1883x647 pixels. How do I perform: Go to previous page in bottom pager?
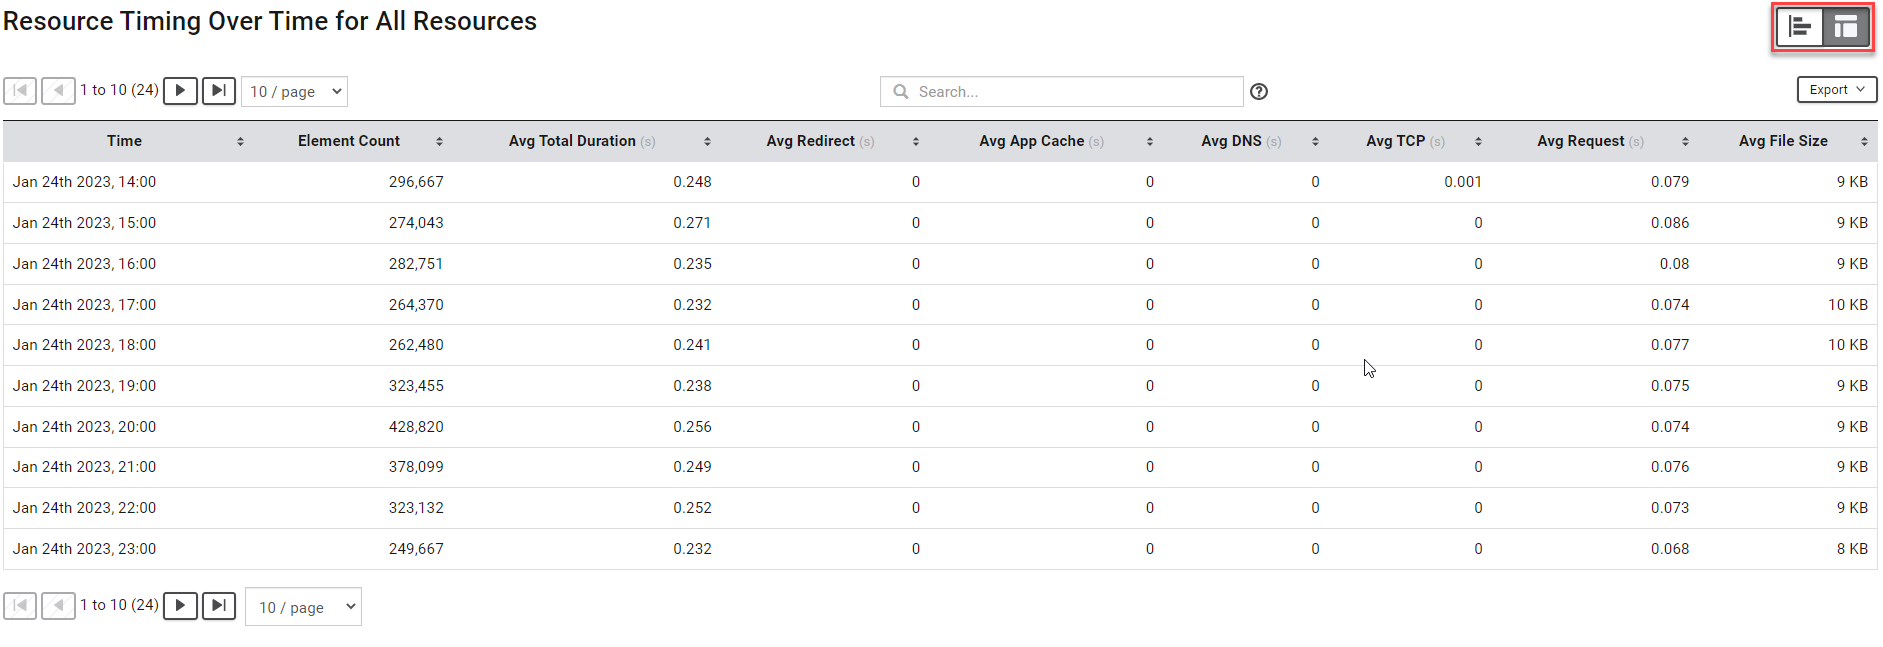click(58, 605)
